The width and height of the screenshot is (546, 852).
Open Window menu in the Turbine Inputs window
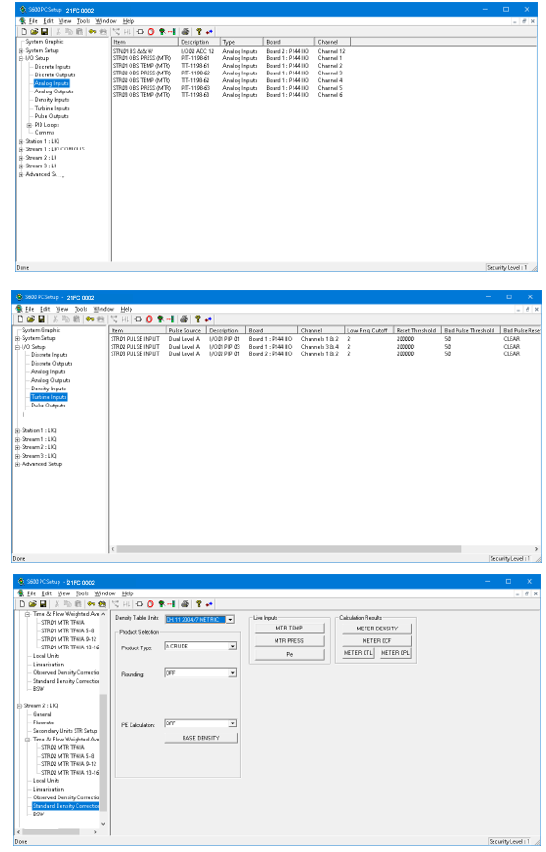pos(103,309)
